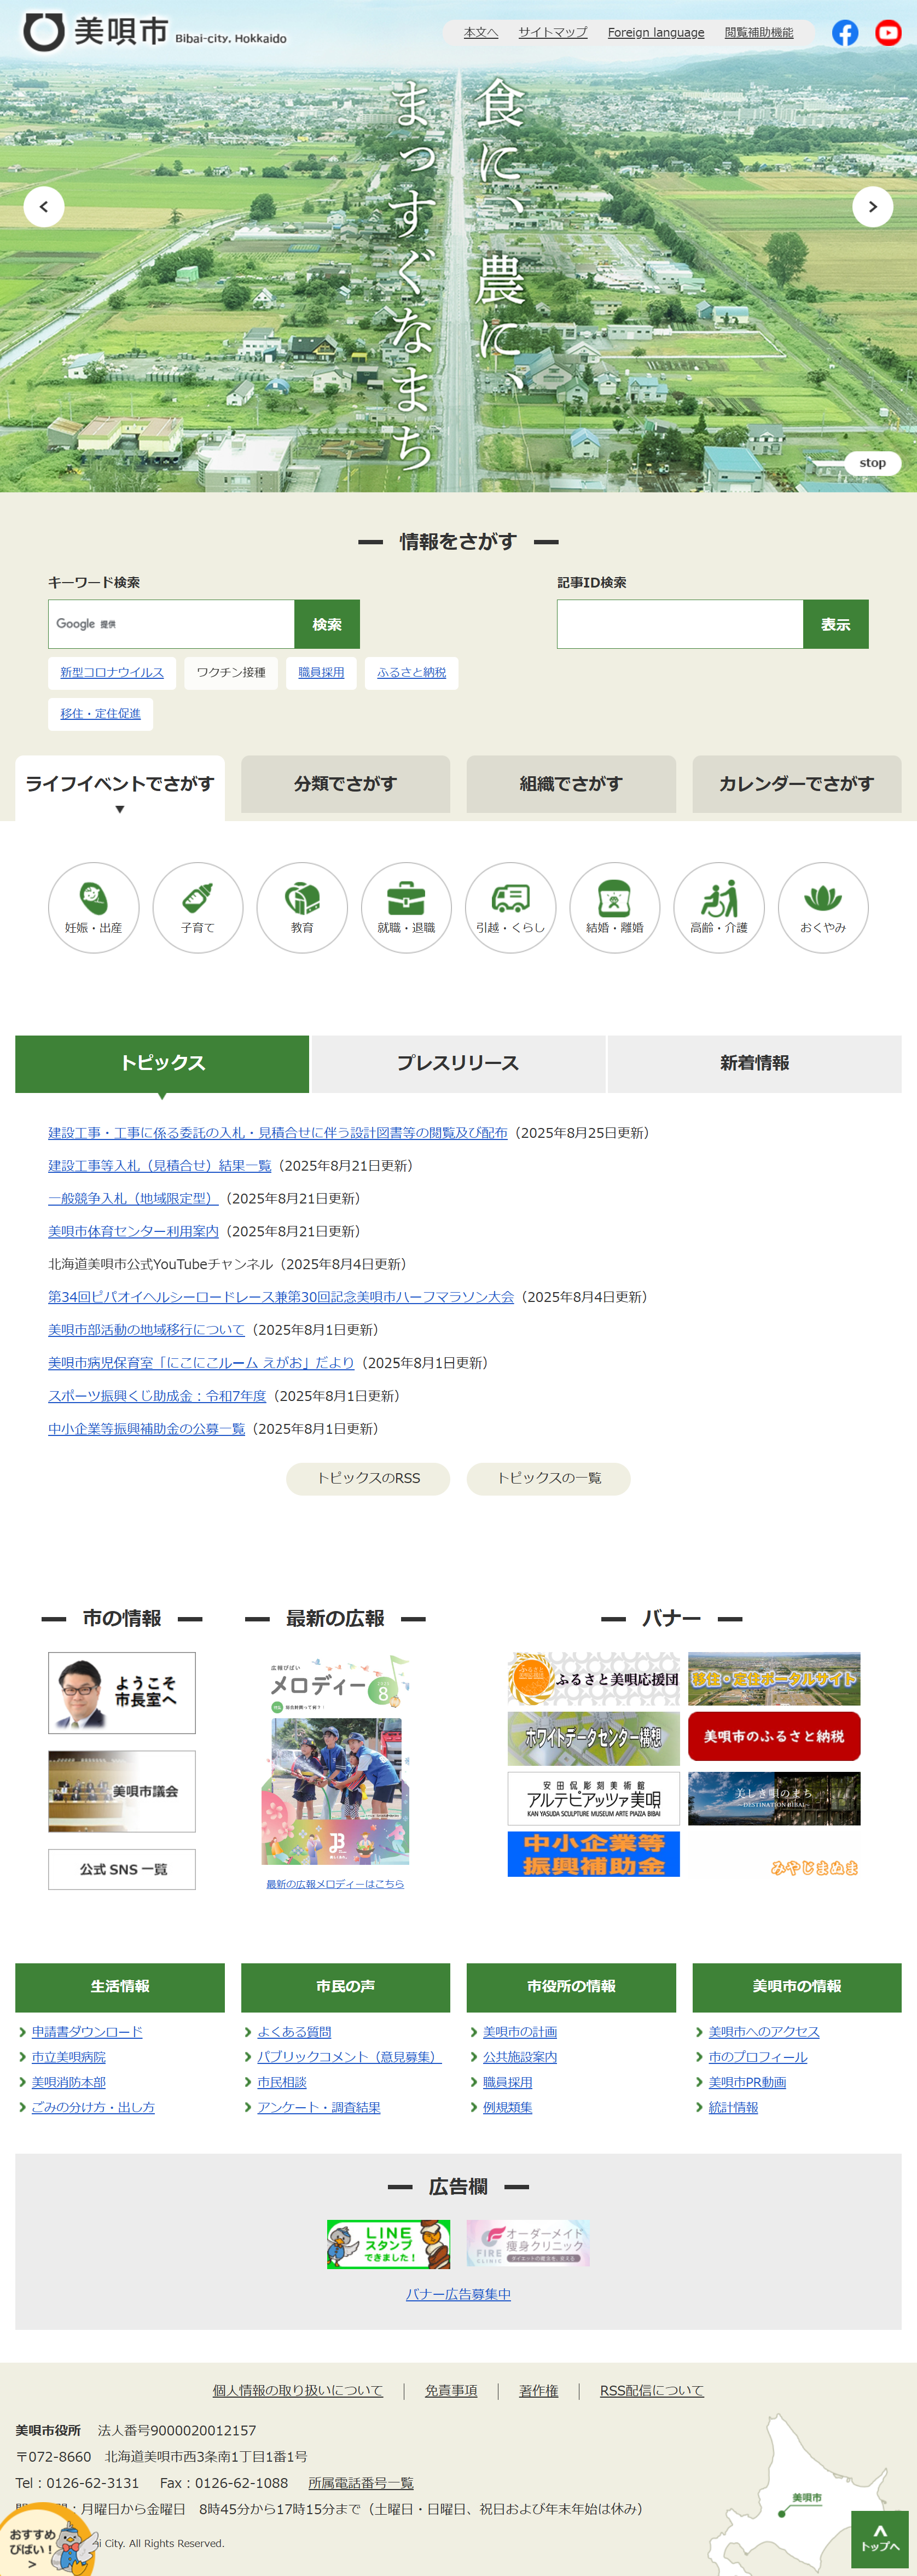Click the 職員採用 keyword tag

coord(321,673)
